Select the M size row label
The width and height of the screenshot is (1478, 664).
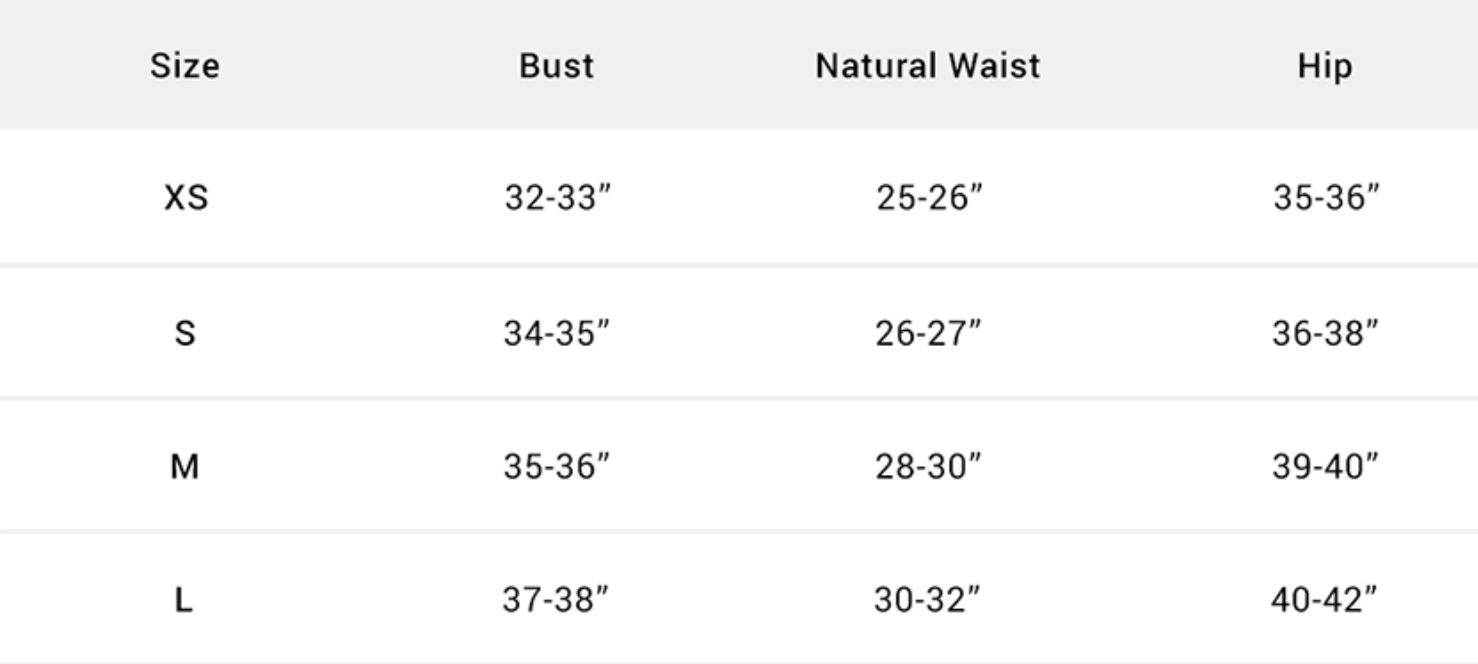click(185, 466)
